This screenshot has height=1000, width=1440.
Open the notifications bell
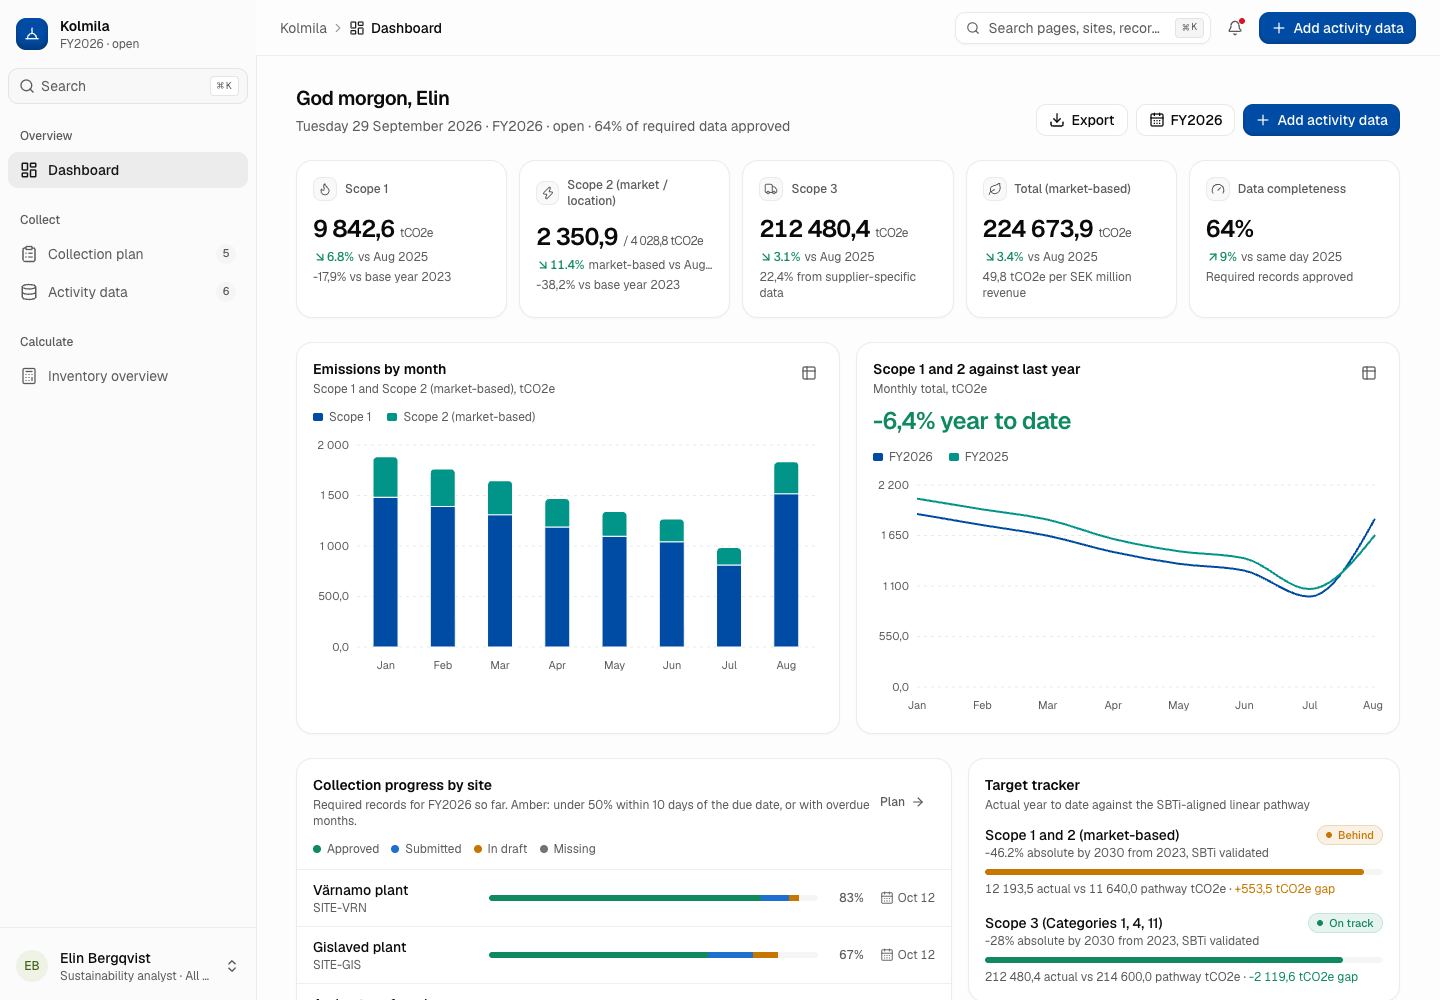1235,28
